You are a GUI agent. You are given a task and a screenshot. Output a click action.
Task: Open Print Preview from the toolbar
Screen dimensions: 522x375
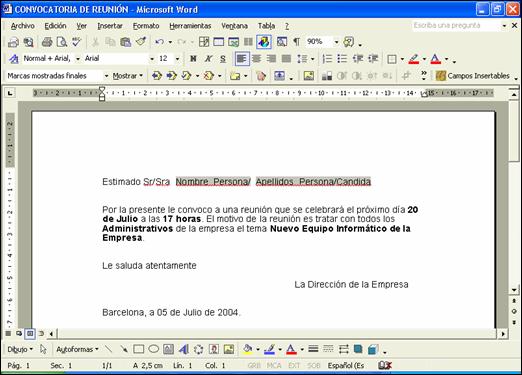[x=62, y=42]
